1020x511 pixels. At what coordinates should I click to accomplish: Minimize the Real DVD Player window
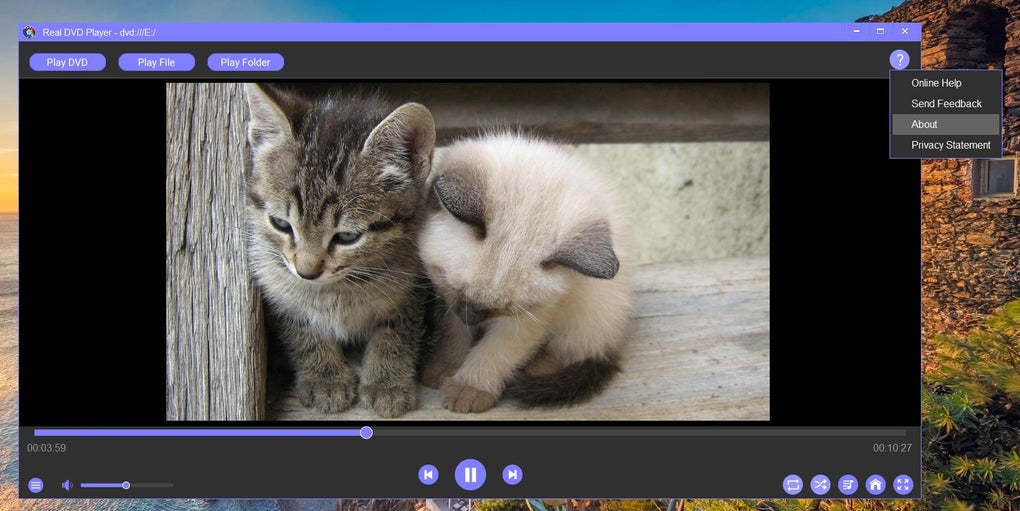tap(857, 31)
